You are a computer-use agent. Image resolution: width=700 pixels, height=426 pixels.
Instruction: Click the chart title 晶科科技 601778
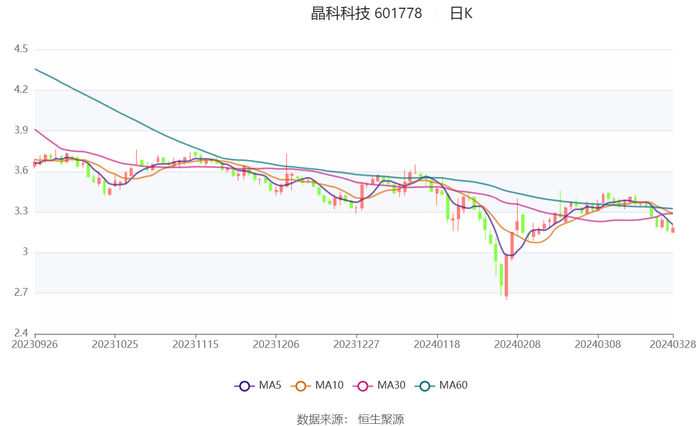366,14
